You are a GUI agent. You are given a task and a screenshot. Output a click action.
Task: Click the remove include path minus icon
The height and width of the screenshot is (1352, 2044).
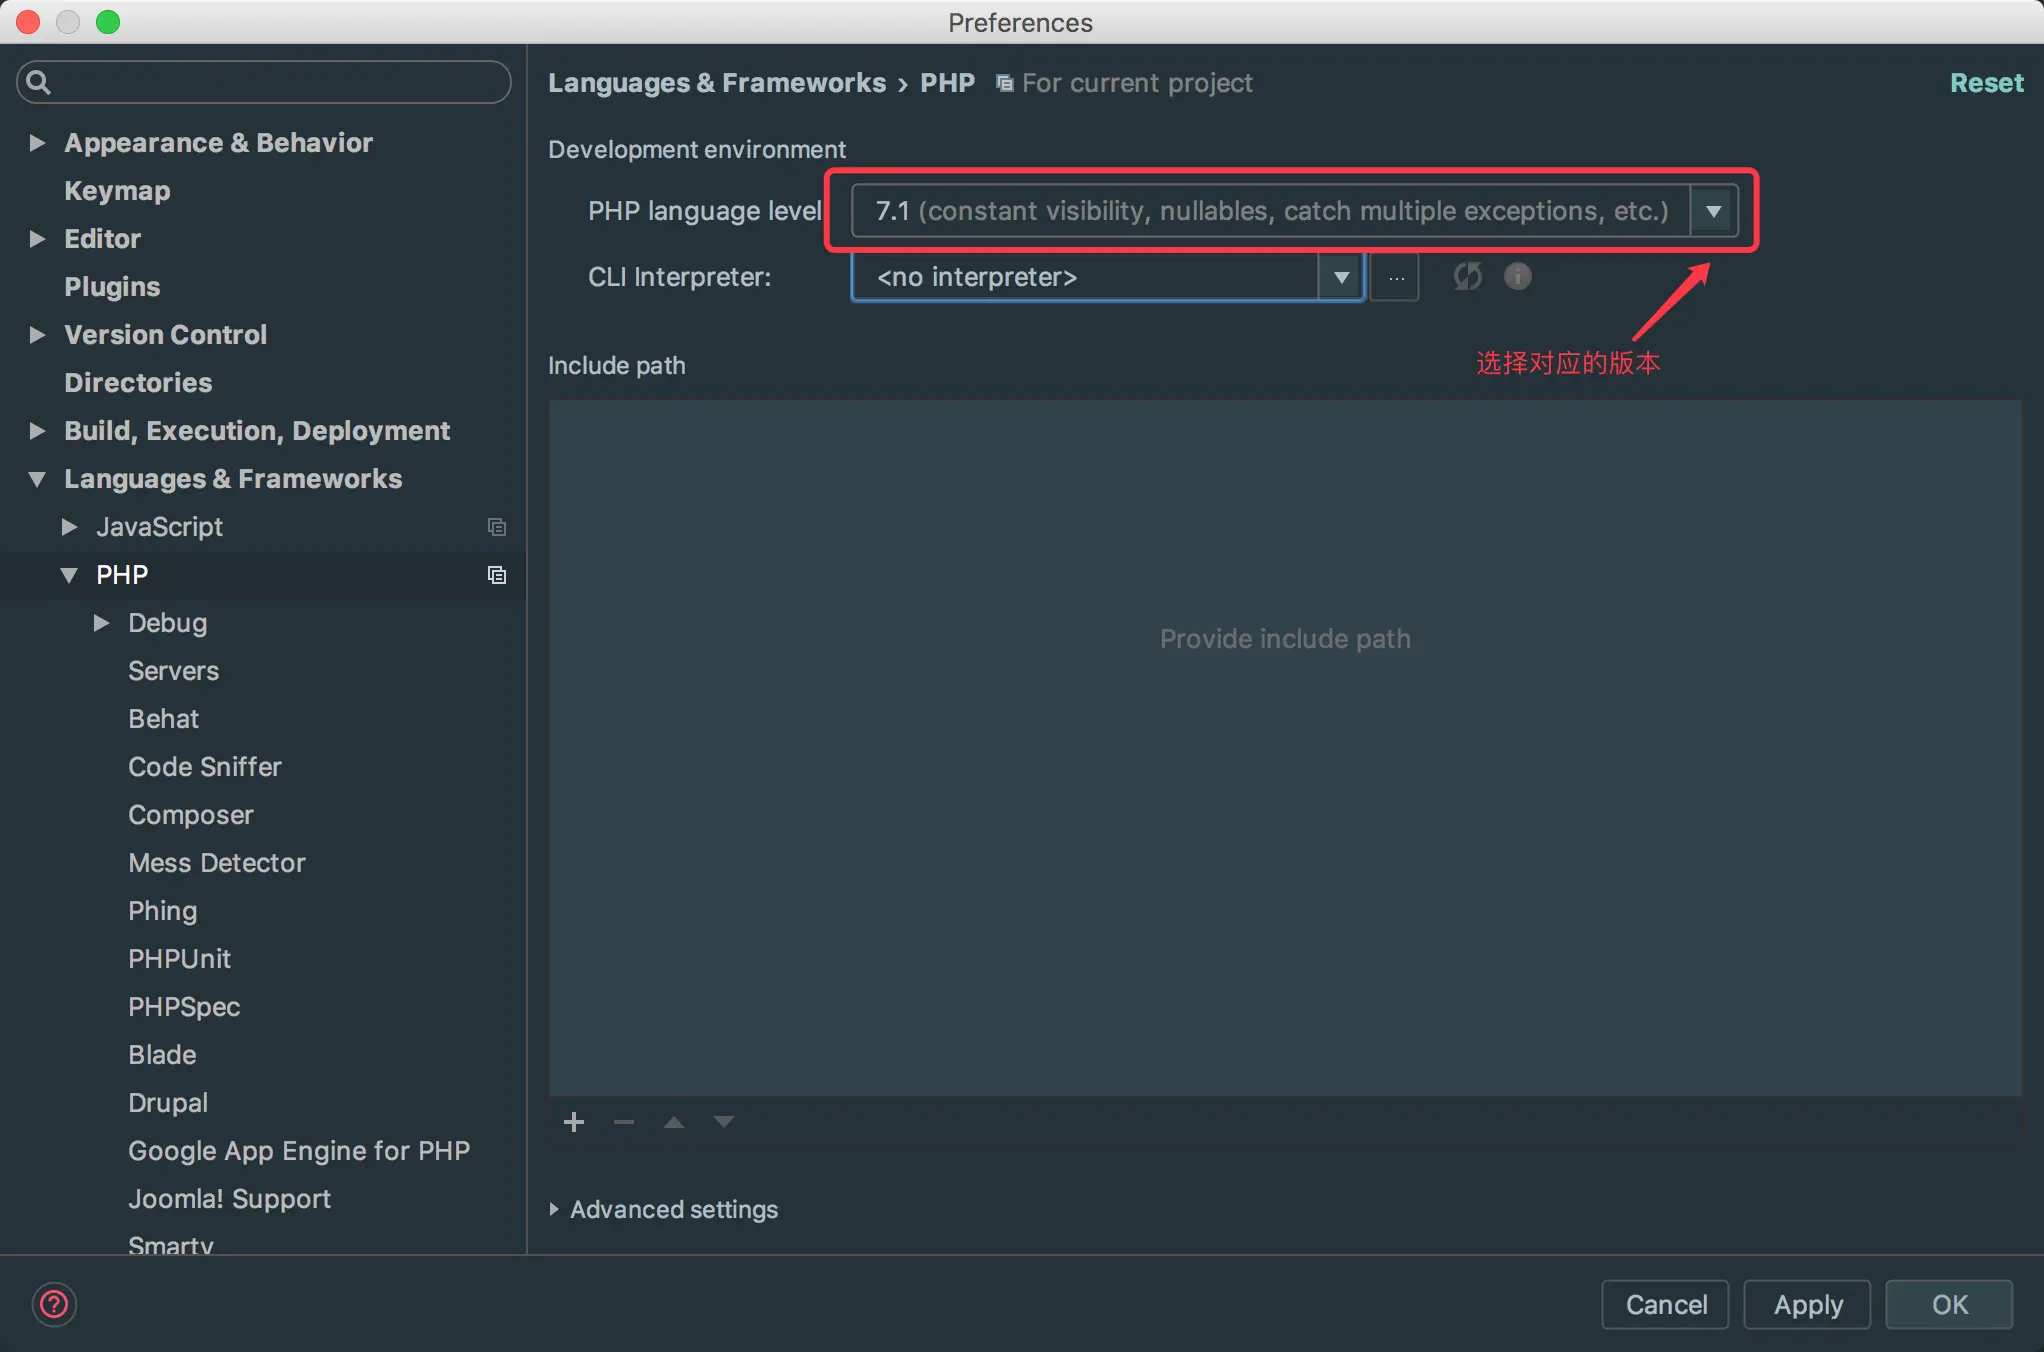(x=624, y=1122)
